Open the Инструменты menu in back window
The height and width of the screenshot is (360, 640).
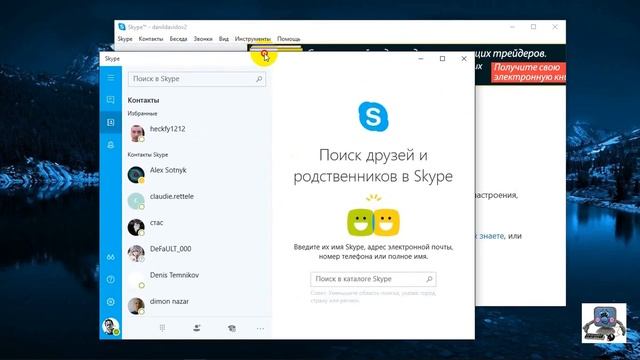pyautogui.click(x=253, y=39)
